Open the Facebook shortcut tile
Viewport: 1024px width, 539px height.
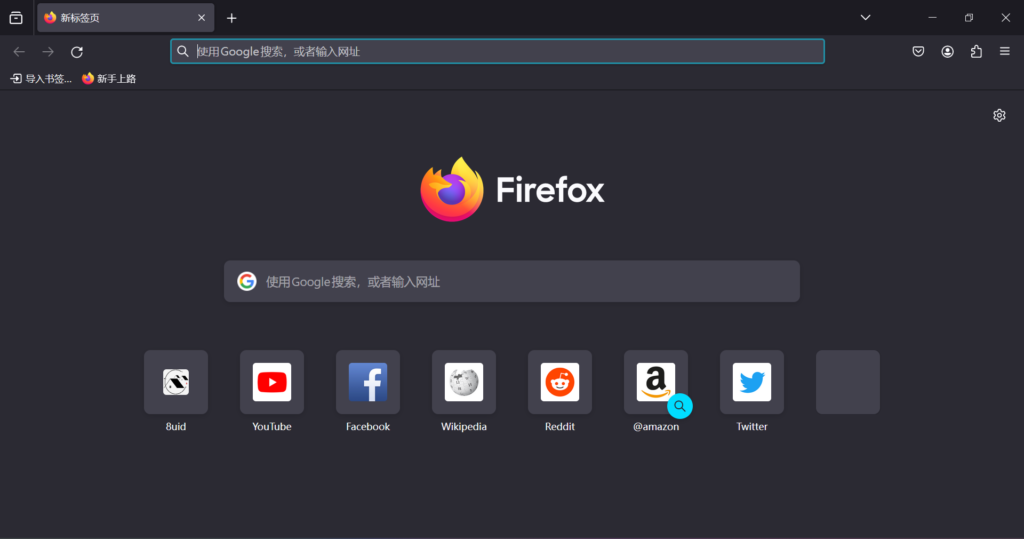tap(368, 382)
